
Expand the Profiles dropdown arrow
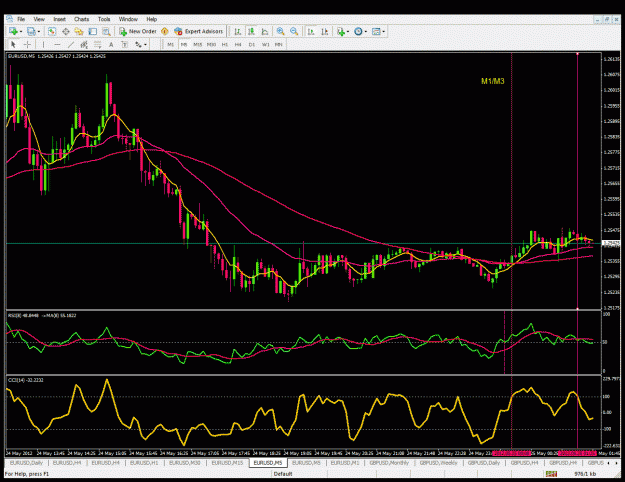point(39,31)
